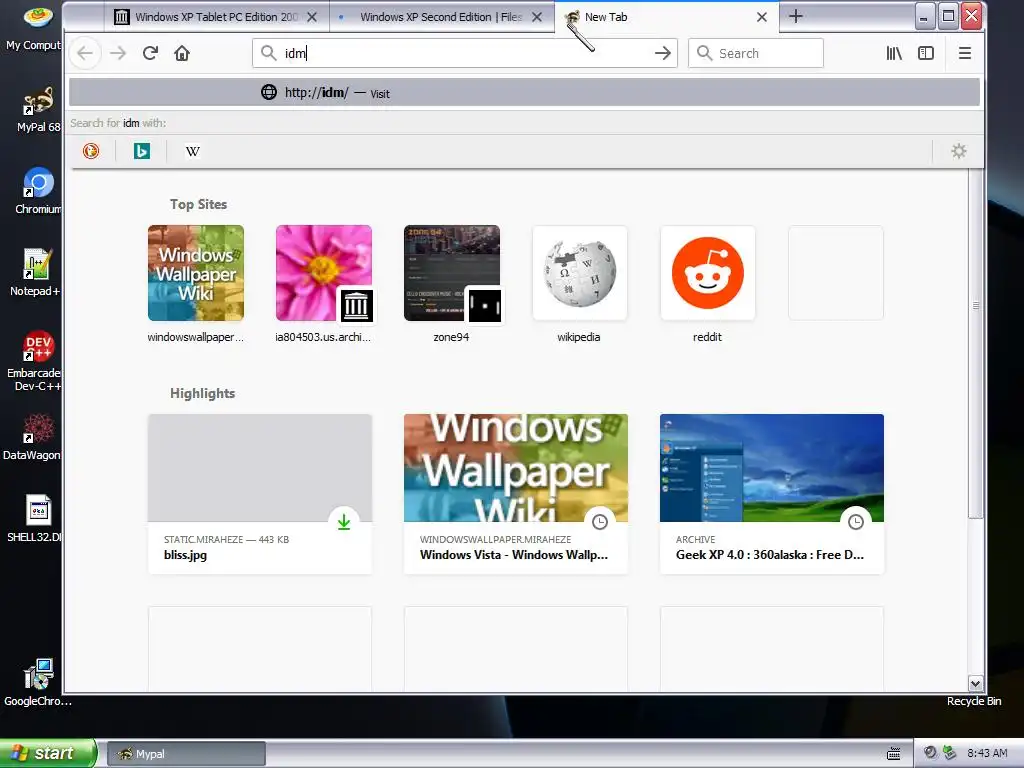Open Chromium desktop shortcut
Screen dimensions: 1024x768
[x=38, y=191]
